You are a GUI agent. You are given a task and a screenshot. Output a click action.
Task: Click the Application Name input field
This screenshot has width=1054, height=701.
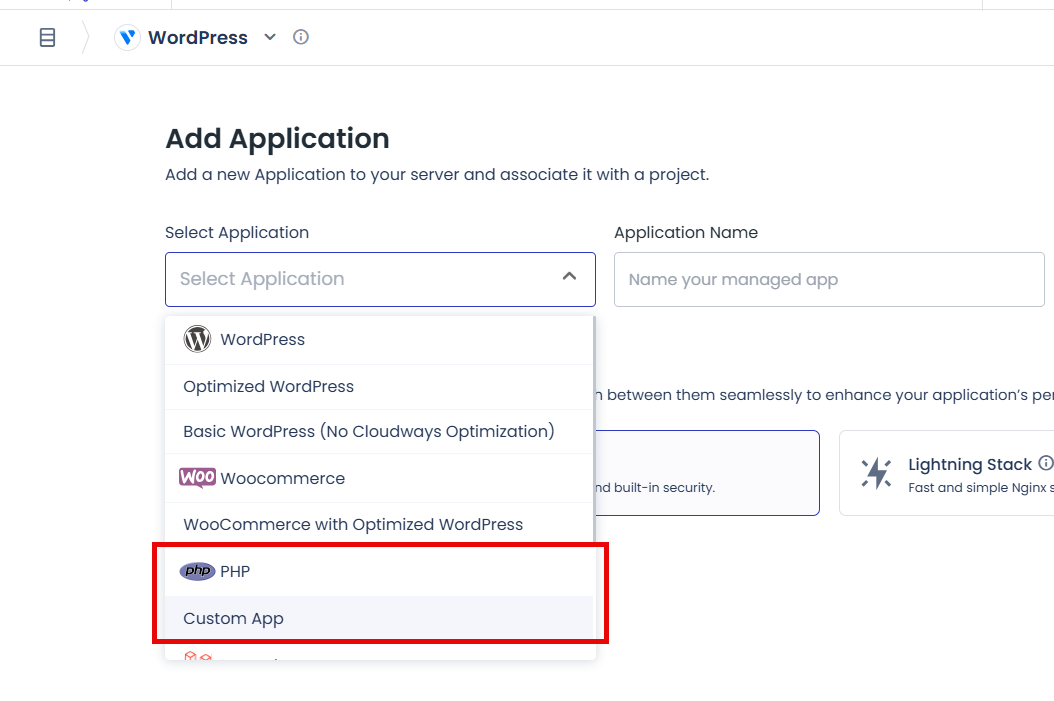(x=829, y=280)
